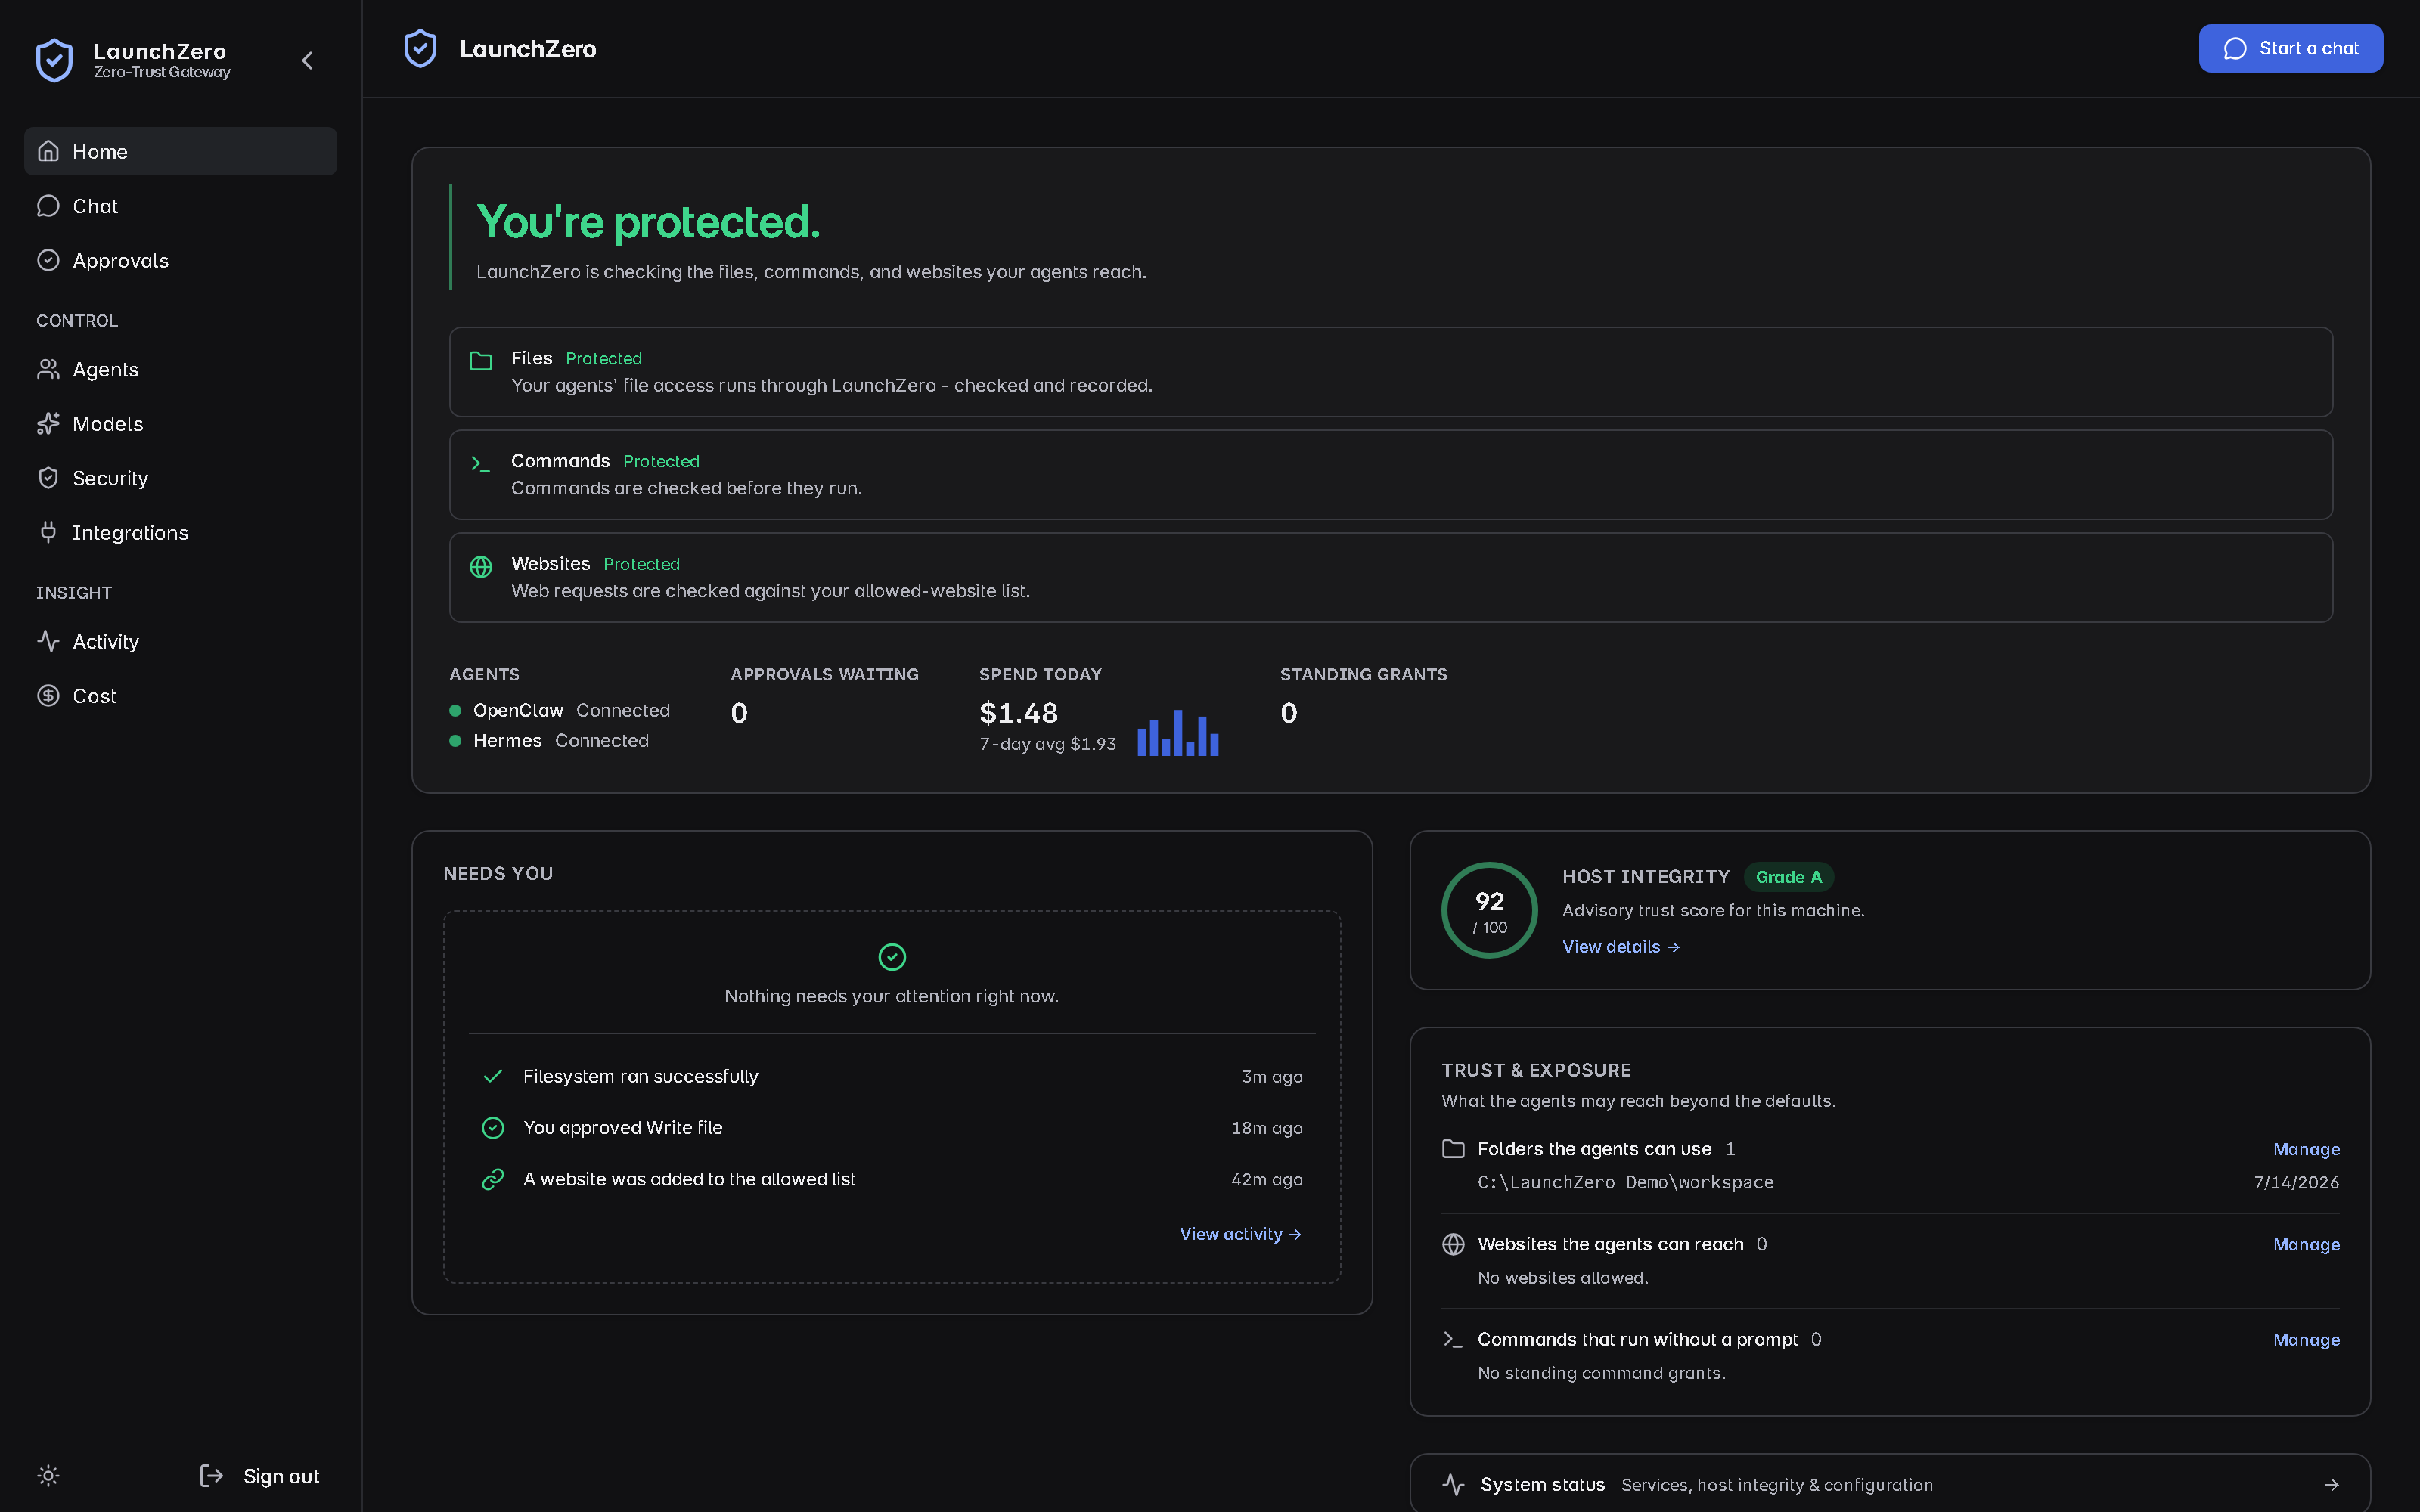Click the link icon beside website added entry
Viewport: 2420px width, 1512px height.
(x=493, y=1179)
